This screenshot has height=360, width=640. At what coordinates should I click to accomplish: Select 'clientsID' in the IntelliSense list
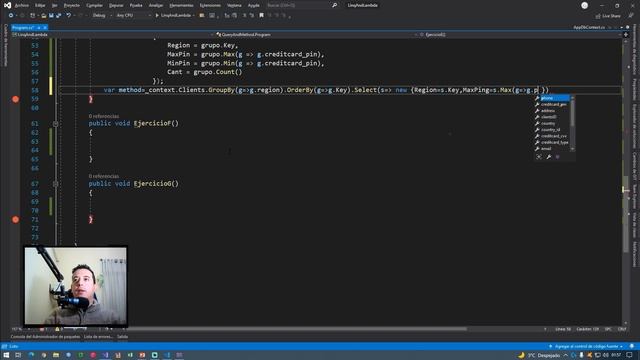point(552,117)
